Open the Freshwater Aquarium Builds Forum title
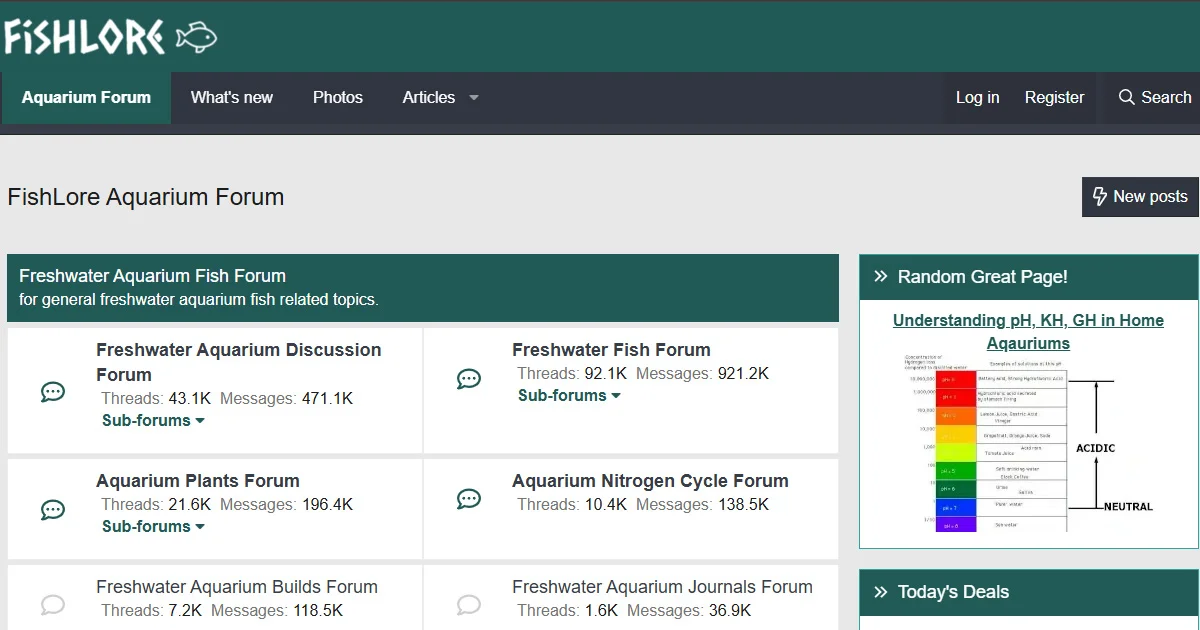The height and width of the screenshot is (630, 1200). [x=237, y=587]
